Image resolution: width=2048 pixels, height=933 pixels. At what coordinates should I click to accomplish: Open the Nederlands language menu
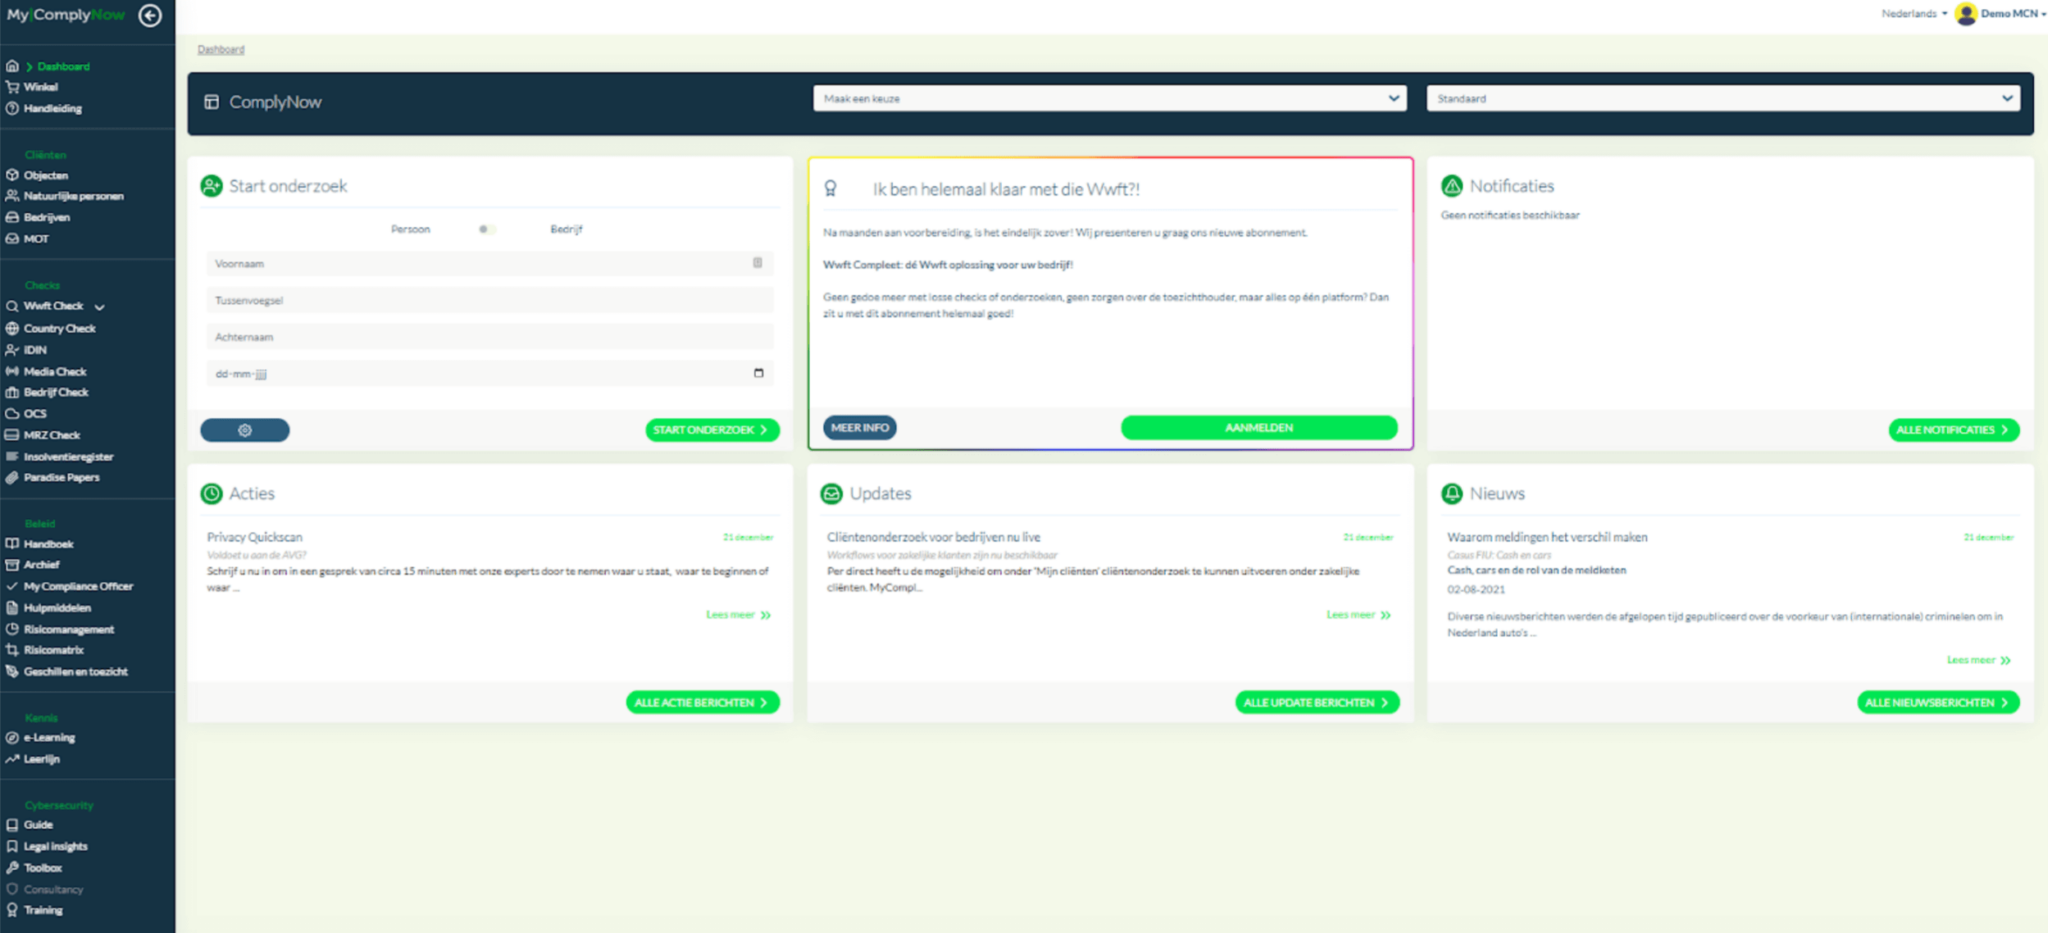coord(1910,14)
